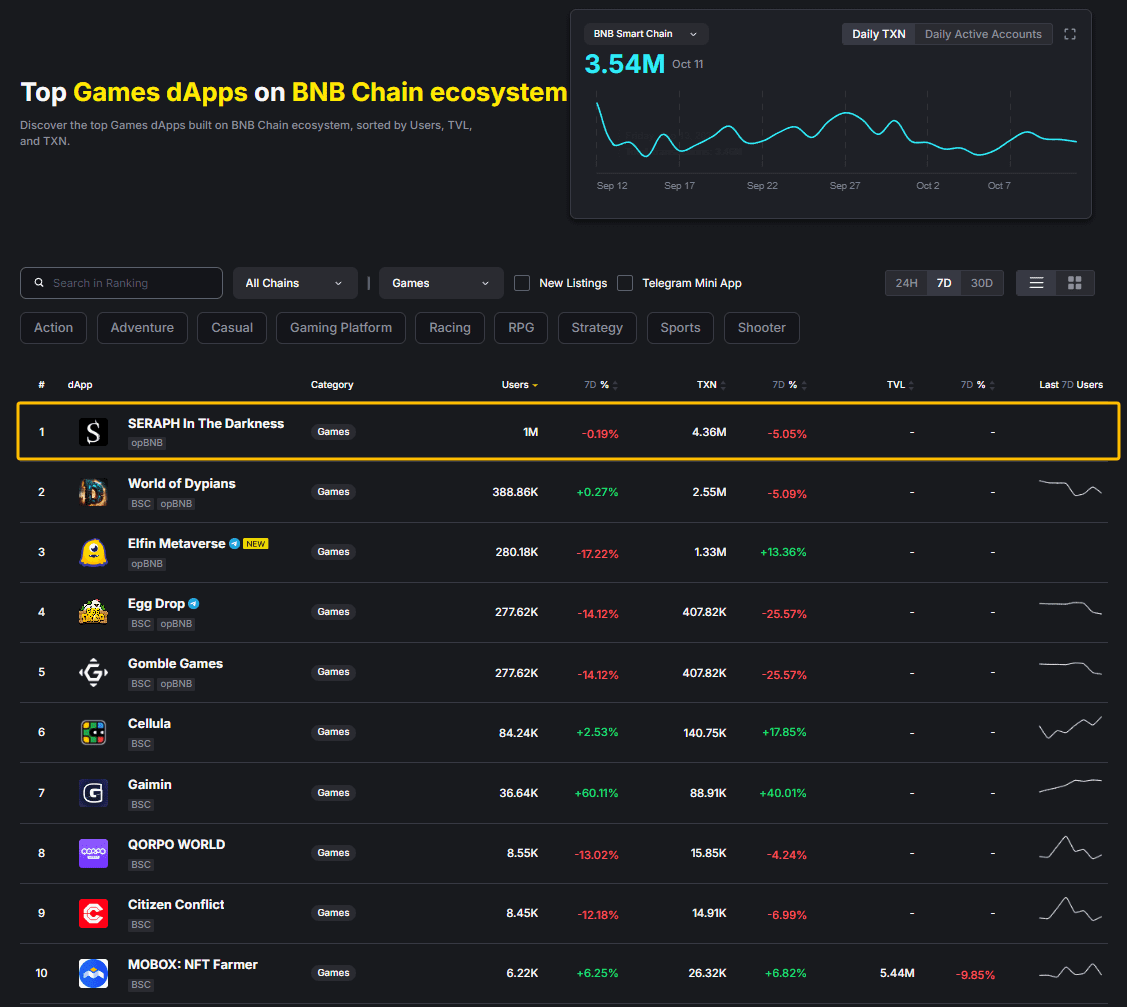
Task: Open the BNB Smart Chain chart dropdown
Action: pyautogui.click(x=645, y=34)
